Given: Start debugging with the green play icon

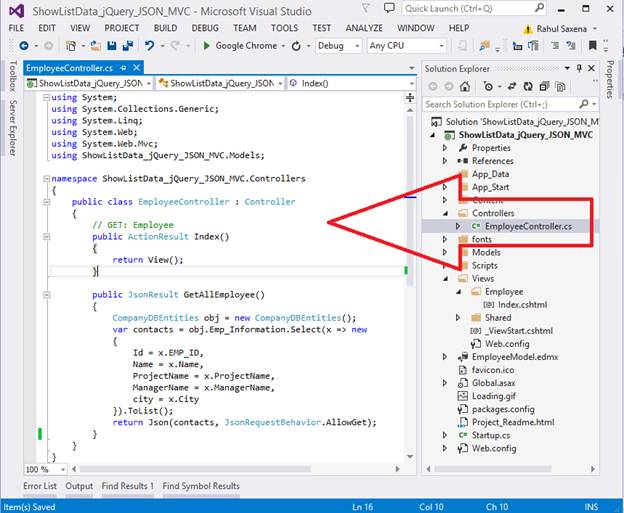Looking at the screenshot, I should 206,46.
